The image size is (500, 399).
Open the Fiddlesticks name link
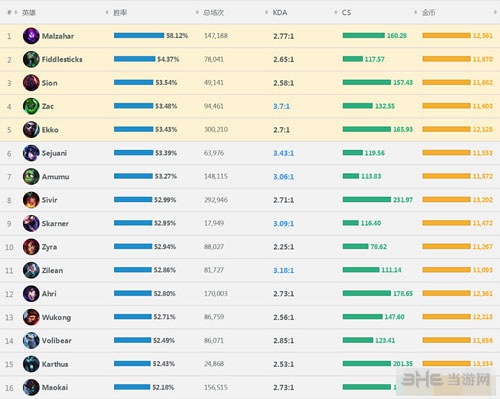(62, 59)
